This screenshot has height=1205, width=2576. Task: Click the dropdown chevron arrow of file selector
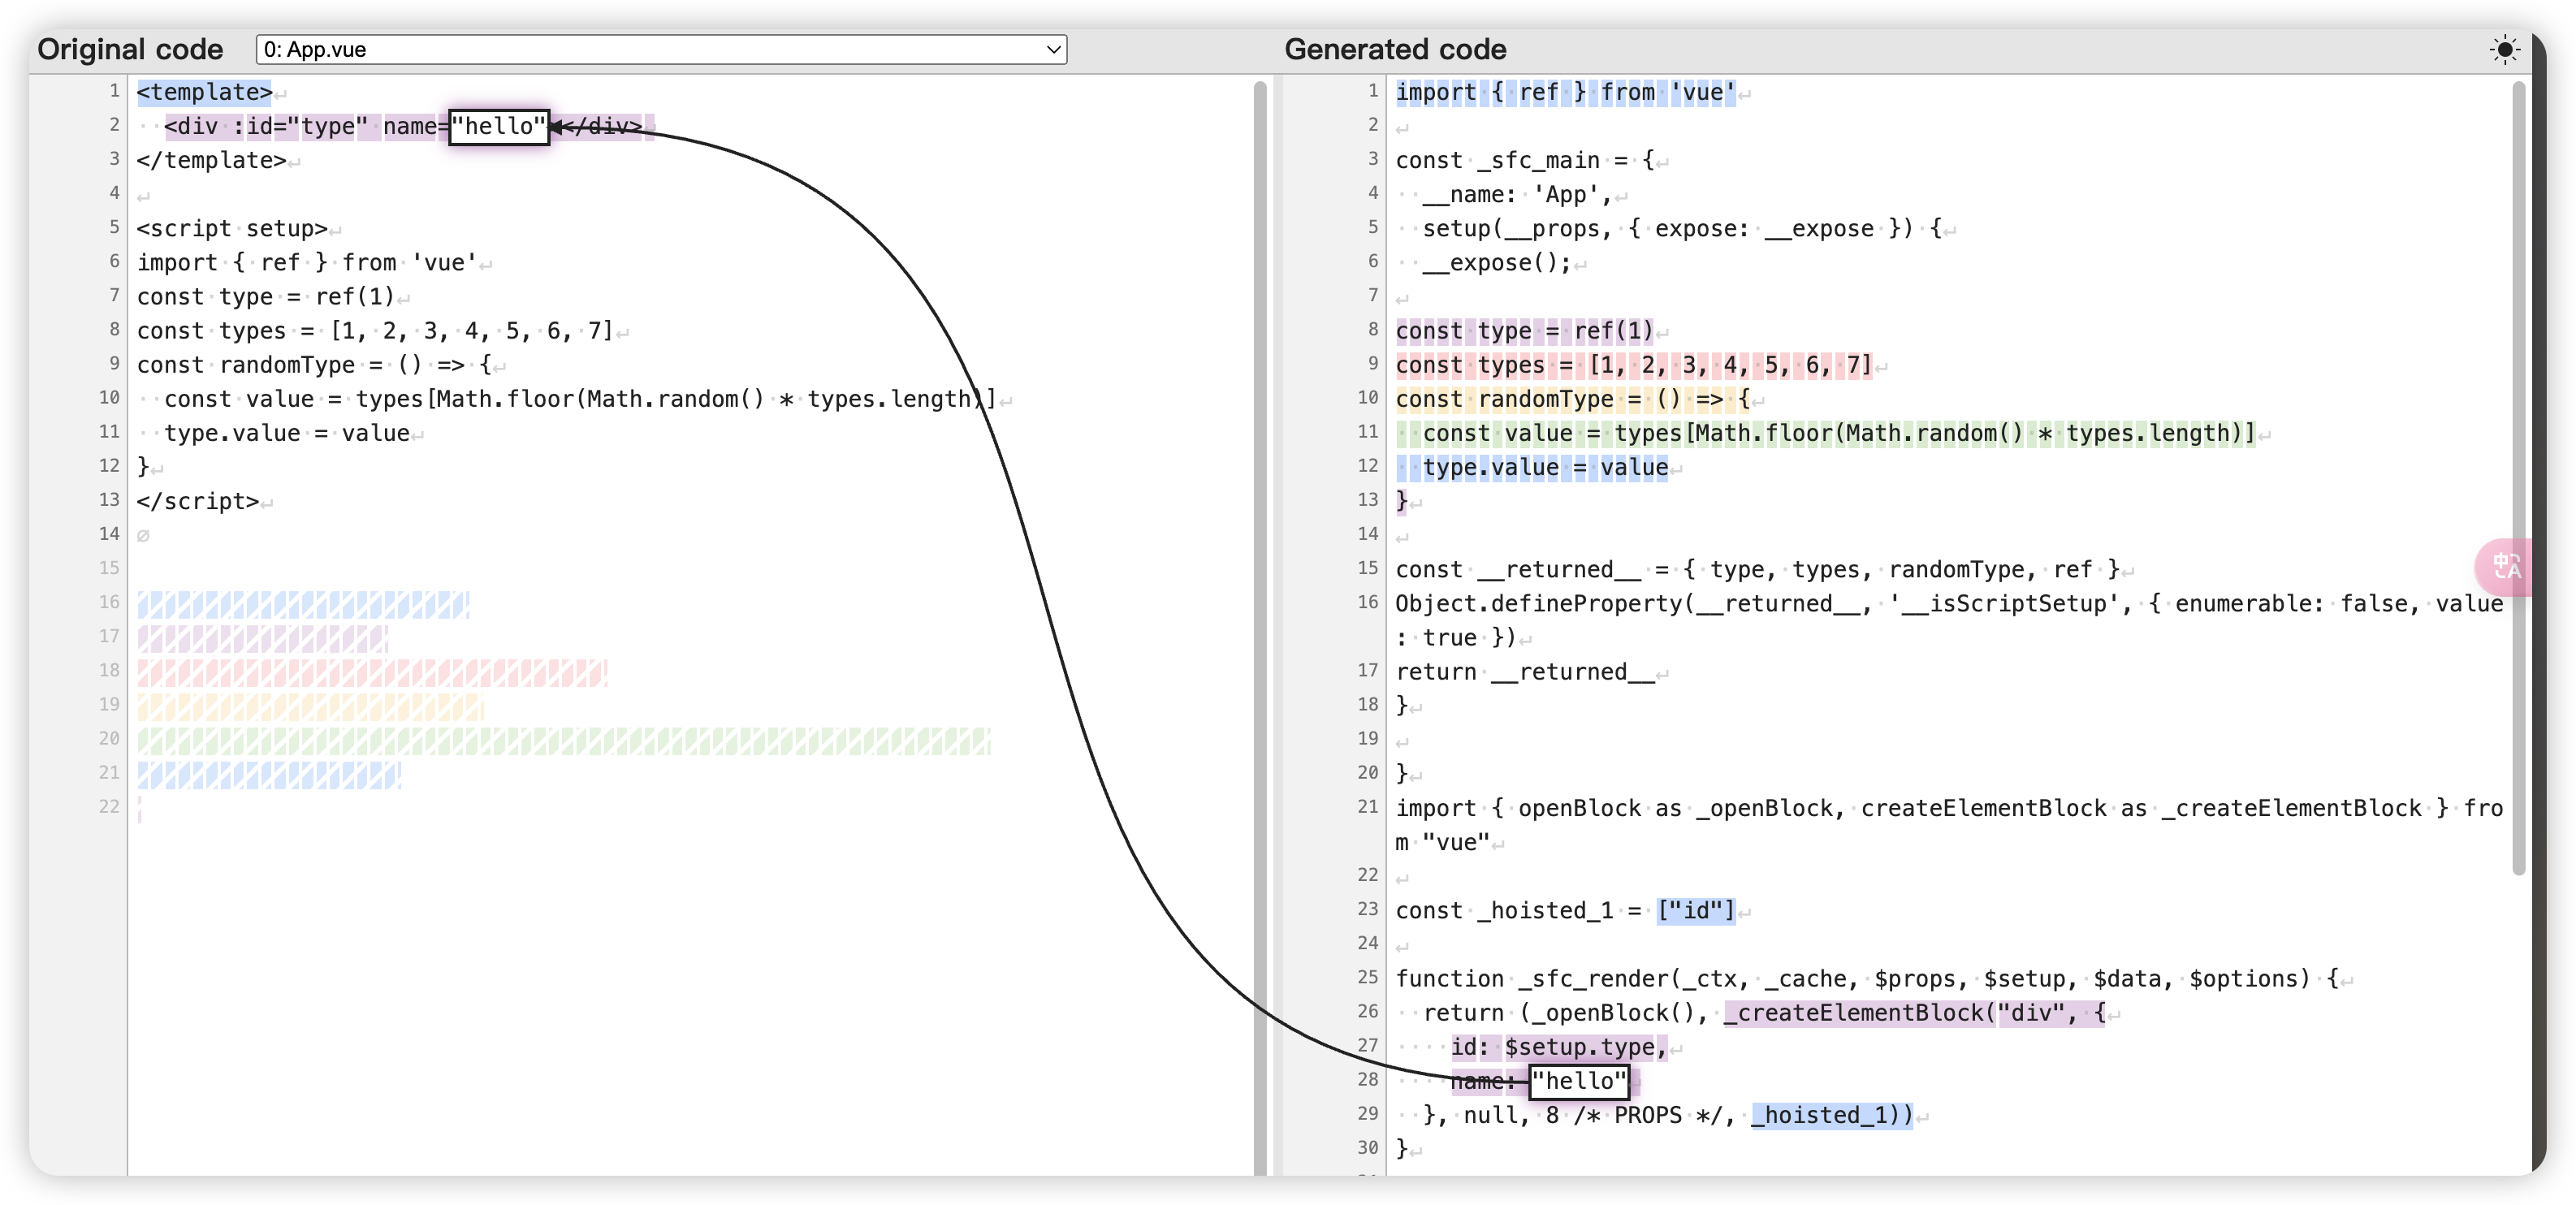click(x=1053, y=49)
